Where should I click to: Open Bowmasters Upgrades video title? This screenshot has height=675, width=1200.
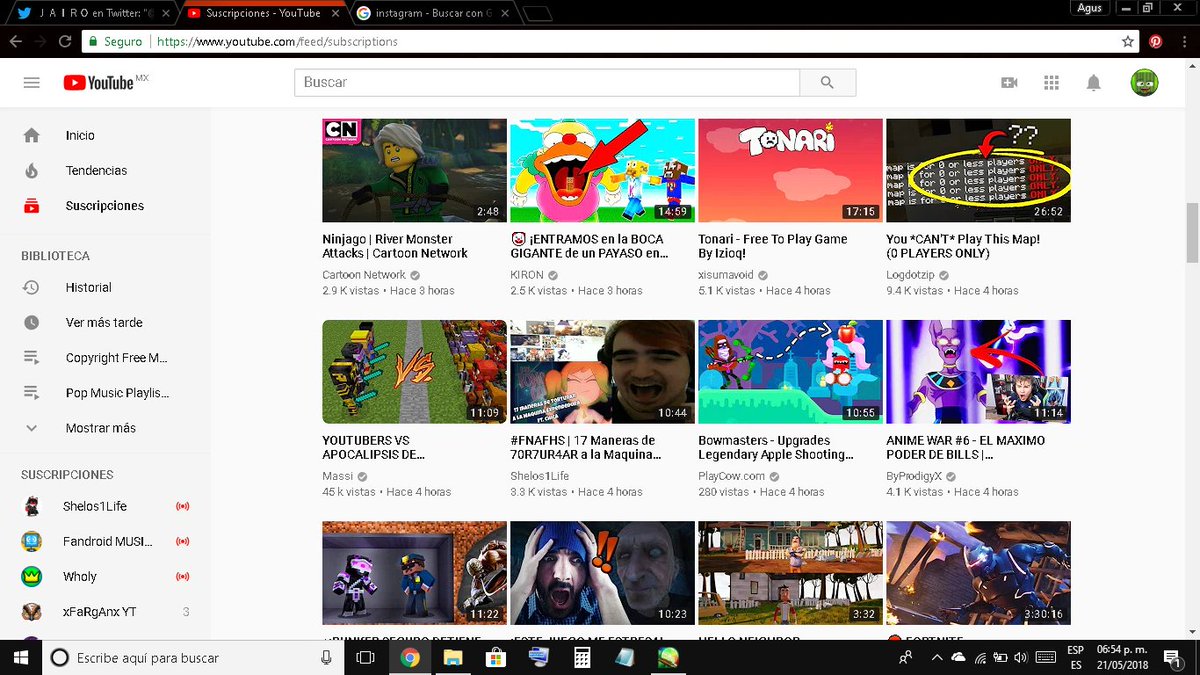click(776, 447)
